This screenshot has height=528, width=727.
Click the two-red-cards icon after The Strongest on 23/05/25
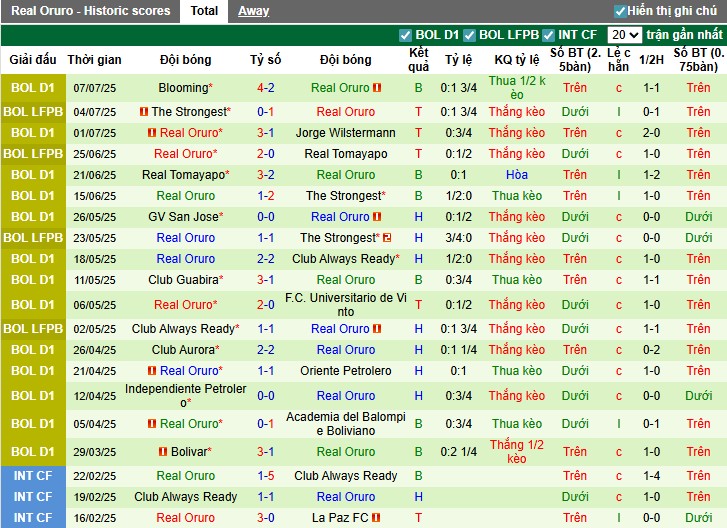[x=387, y=238]
